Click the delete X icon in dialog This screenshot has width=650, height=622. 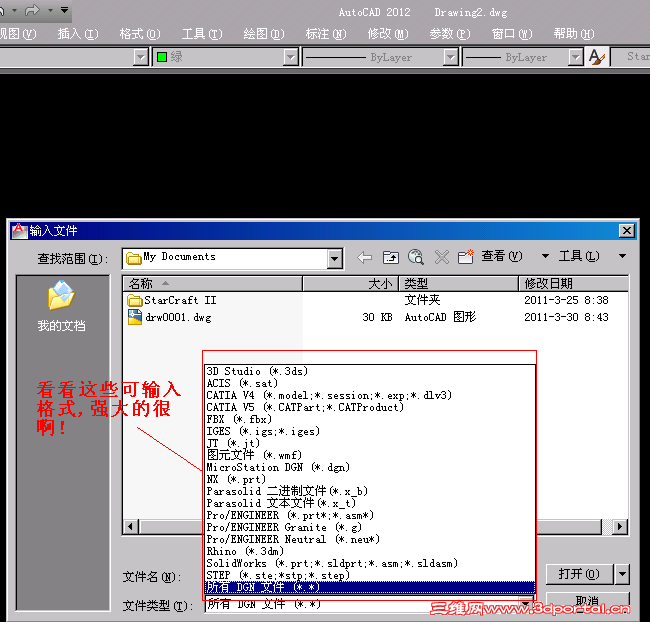coord(442,258)
